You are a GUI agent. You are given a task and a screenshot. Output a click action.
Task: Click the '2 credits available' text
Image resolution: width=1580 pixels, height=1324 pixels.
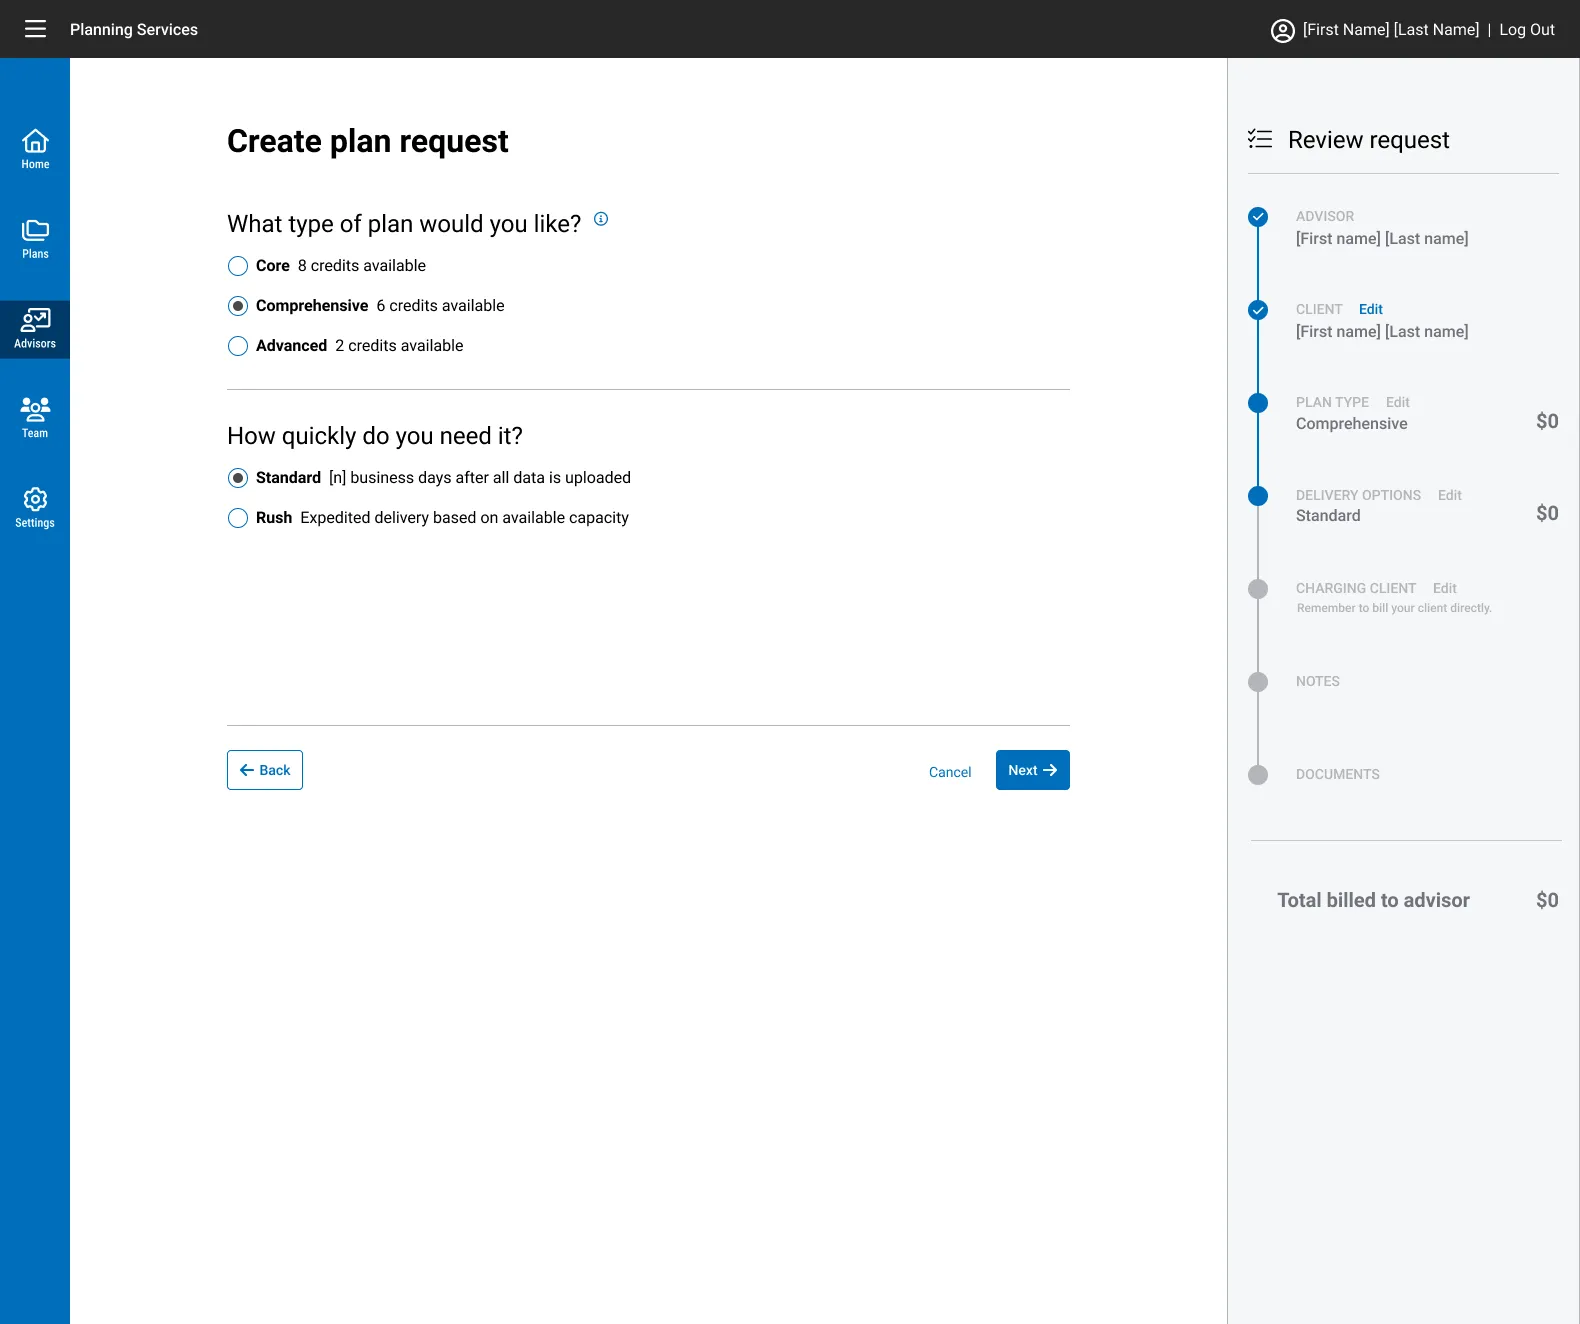399,346
